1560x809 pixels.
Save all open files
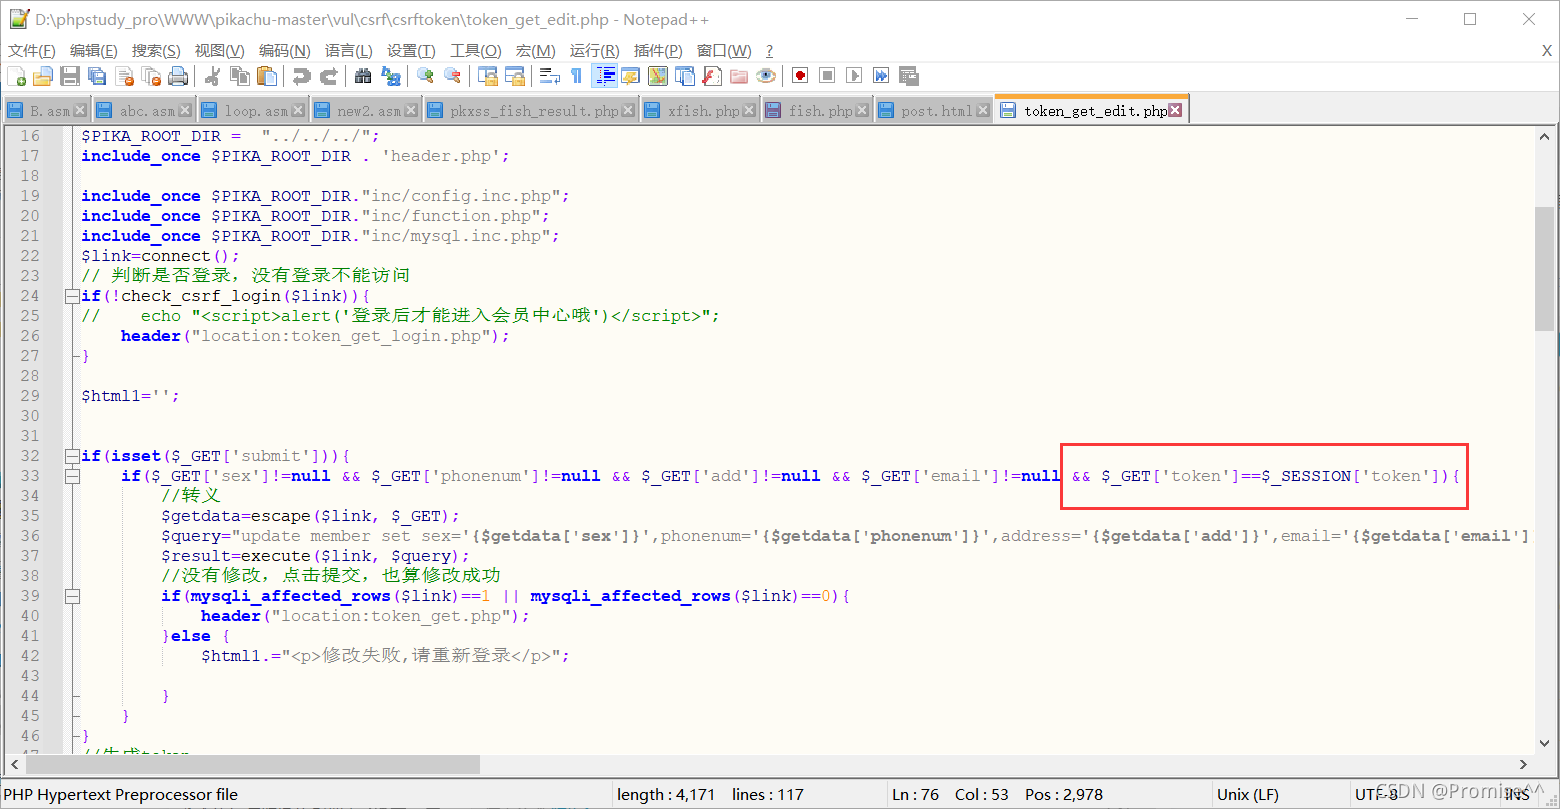click(97, 76)
